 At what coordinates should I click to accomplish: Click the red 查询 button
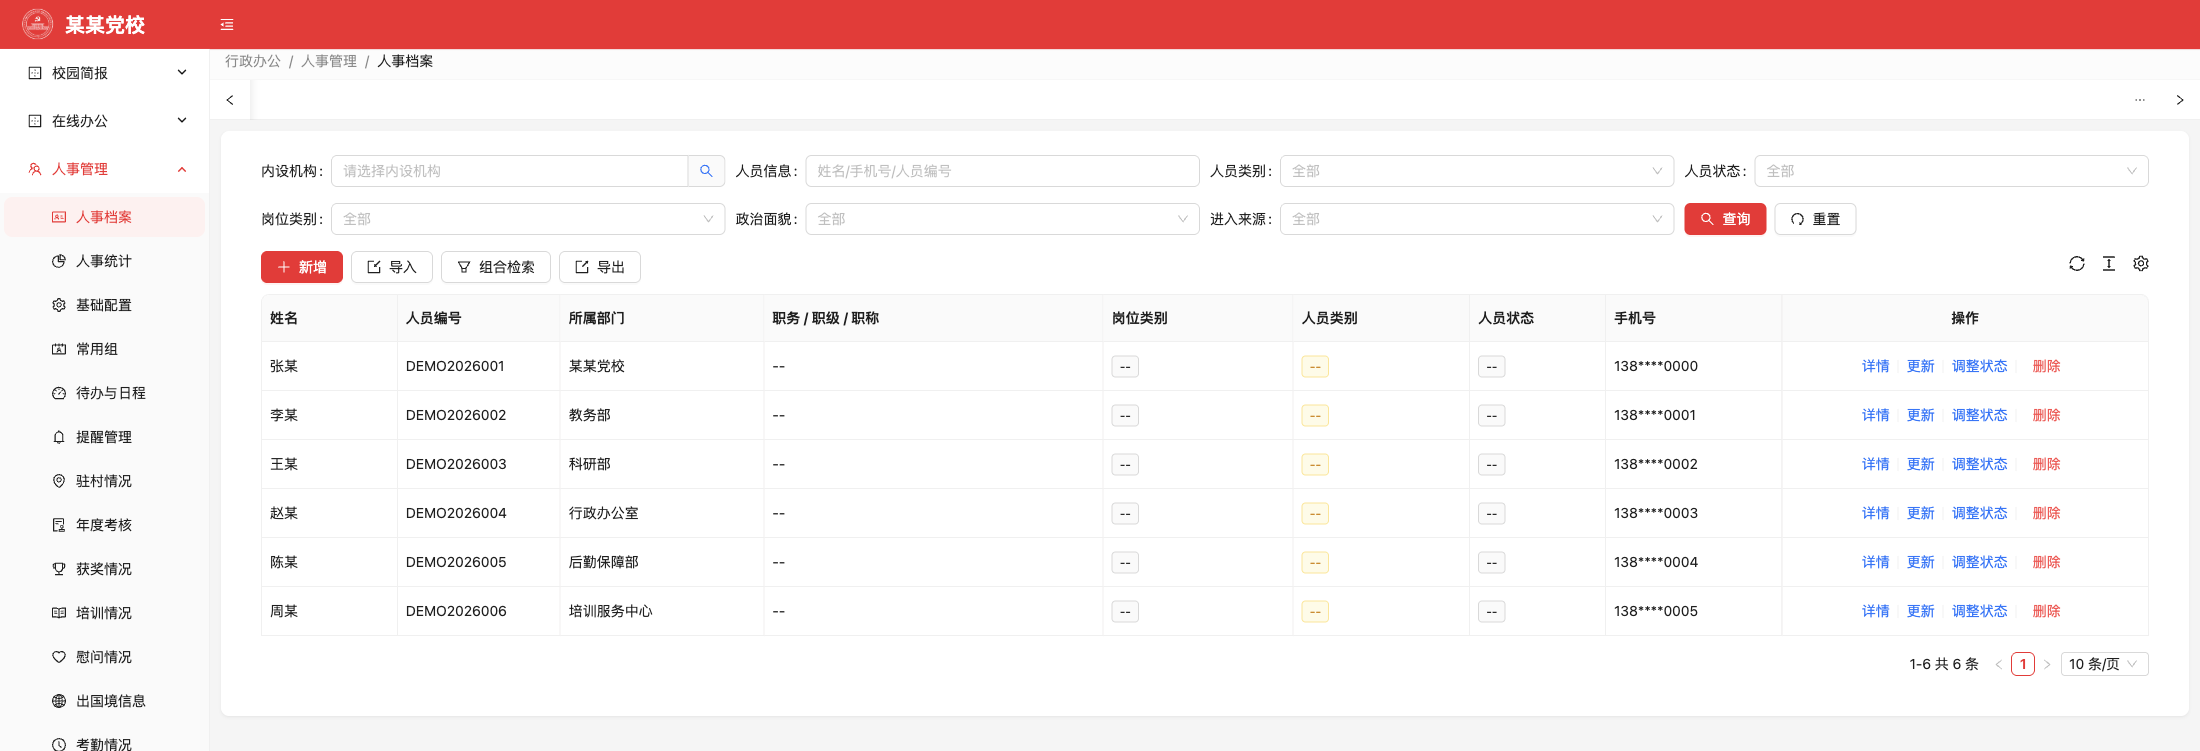pos(1725,219)
